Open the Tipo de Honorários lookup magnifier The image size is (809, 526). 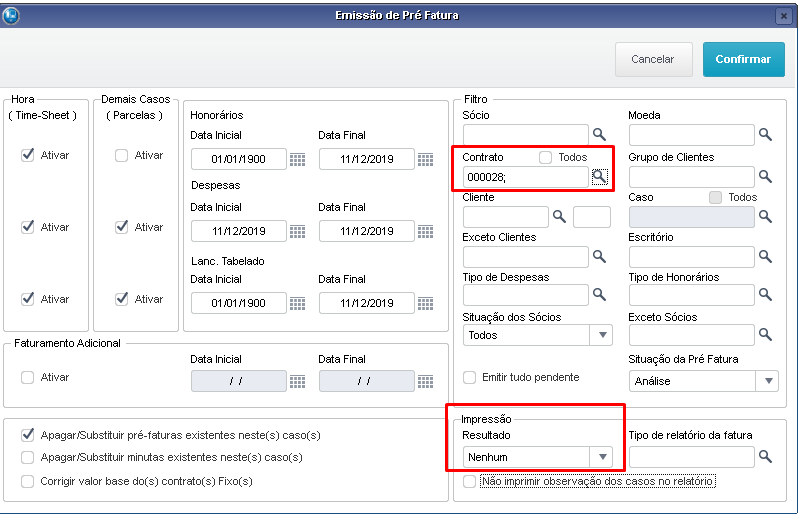765,295
